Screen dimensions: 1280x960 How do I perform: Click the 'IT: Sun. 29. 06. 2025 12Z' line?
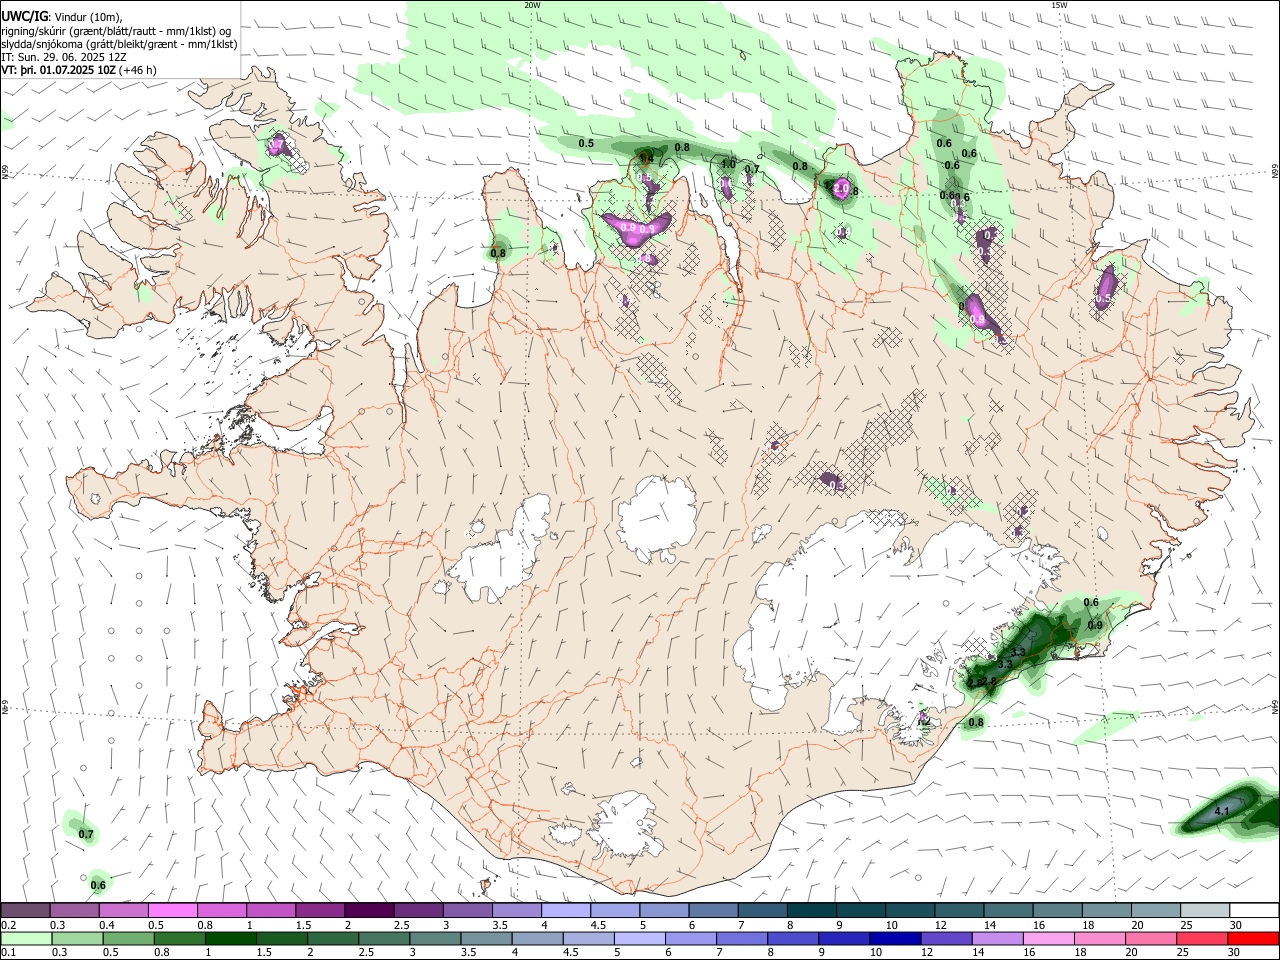click(64, 57)
